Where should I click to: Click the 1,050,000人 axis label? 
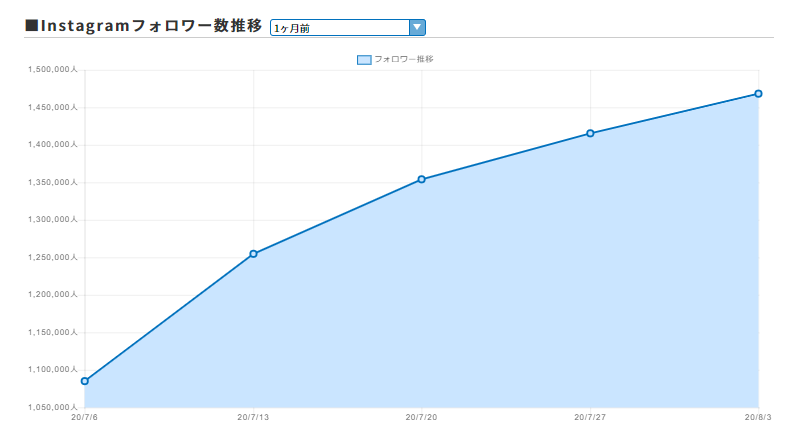coord(53,407)
